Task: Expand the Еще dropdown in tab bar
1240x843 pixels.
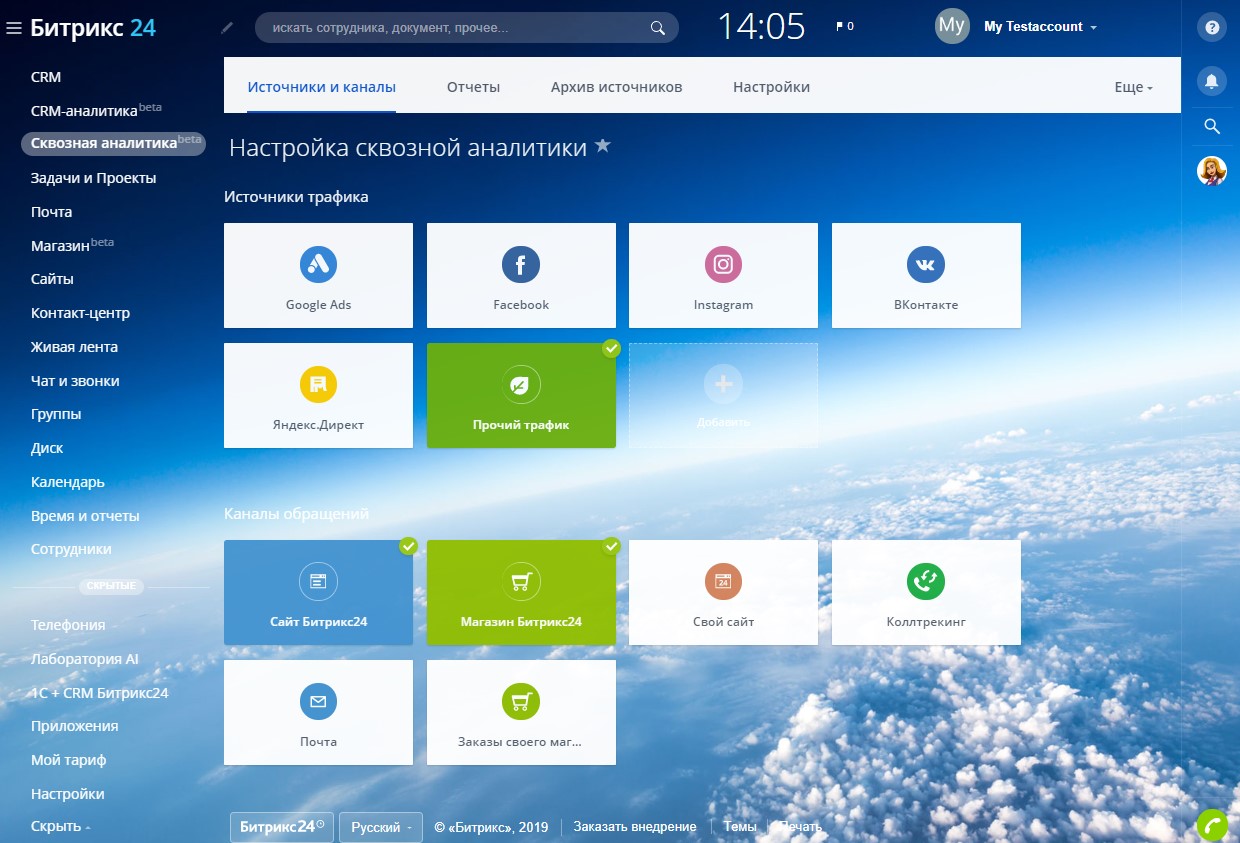Action: pos(1133,87)
